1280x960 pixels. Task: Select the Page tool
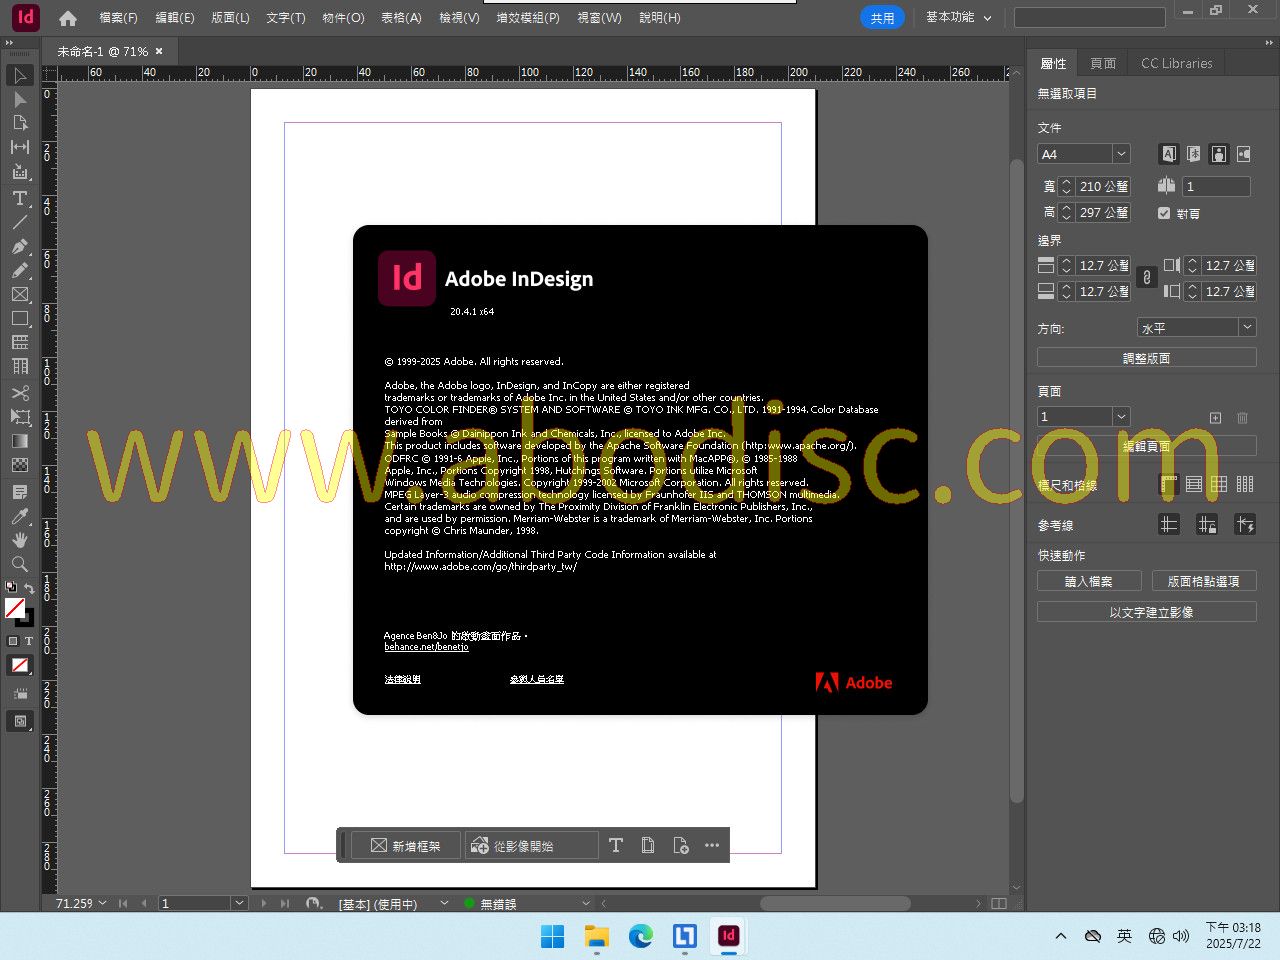(20, 123)
